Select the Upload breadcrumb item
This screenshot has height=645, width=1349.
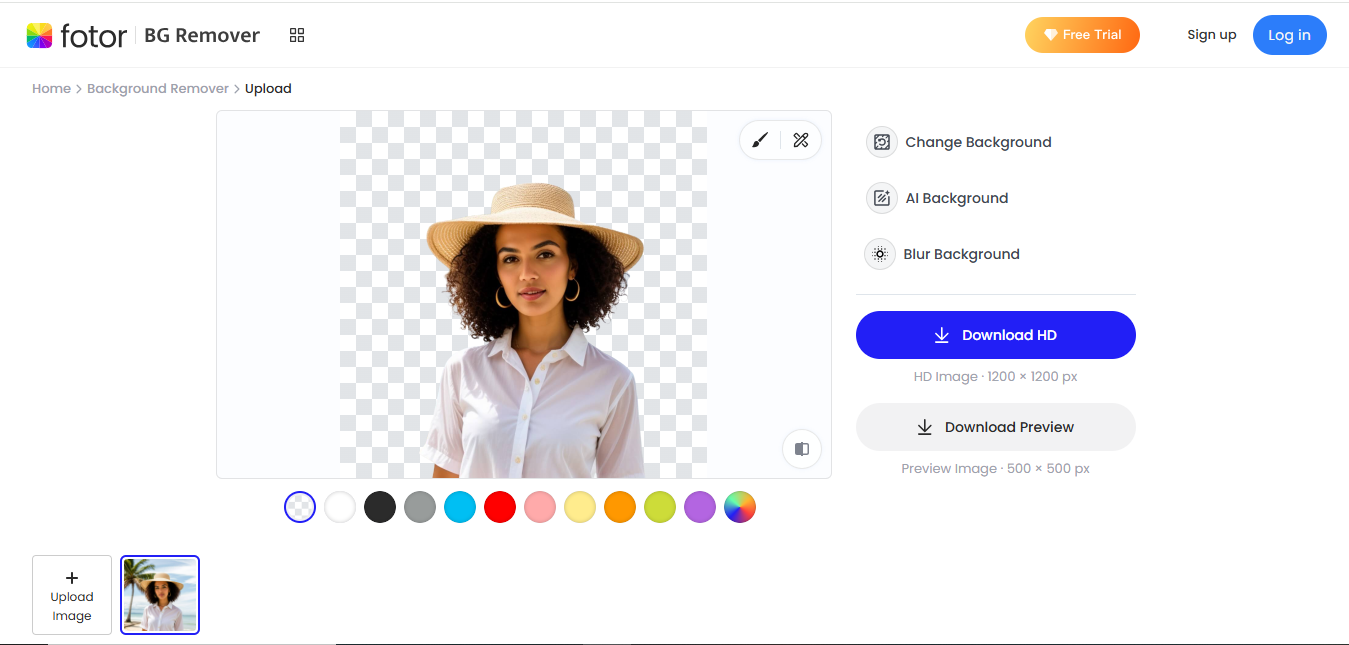[268, 88]
